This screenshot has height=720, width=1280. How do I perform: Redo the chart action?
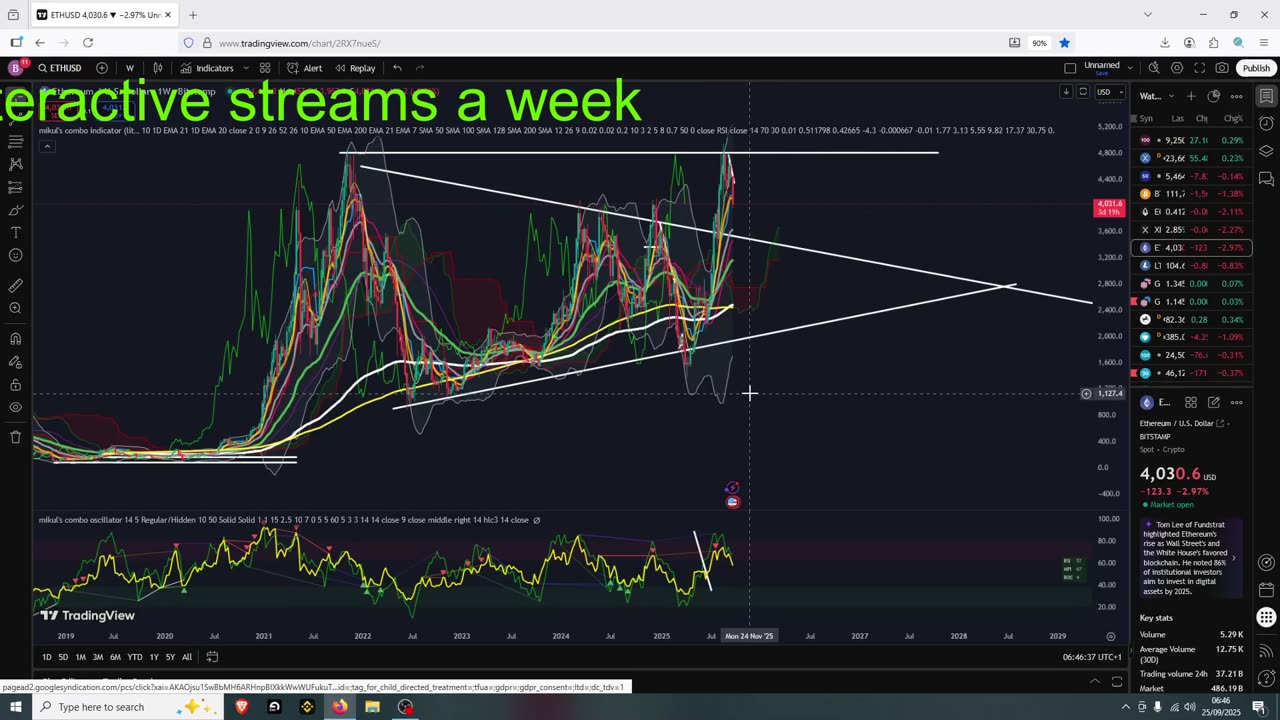click(420, 68)
